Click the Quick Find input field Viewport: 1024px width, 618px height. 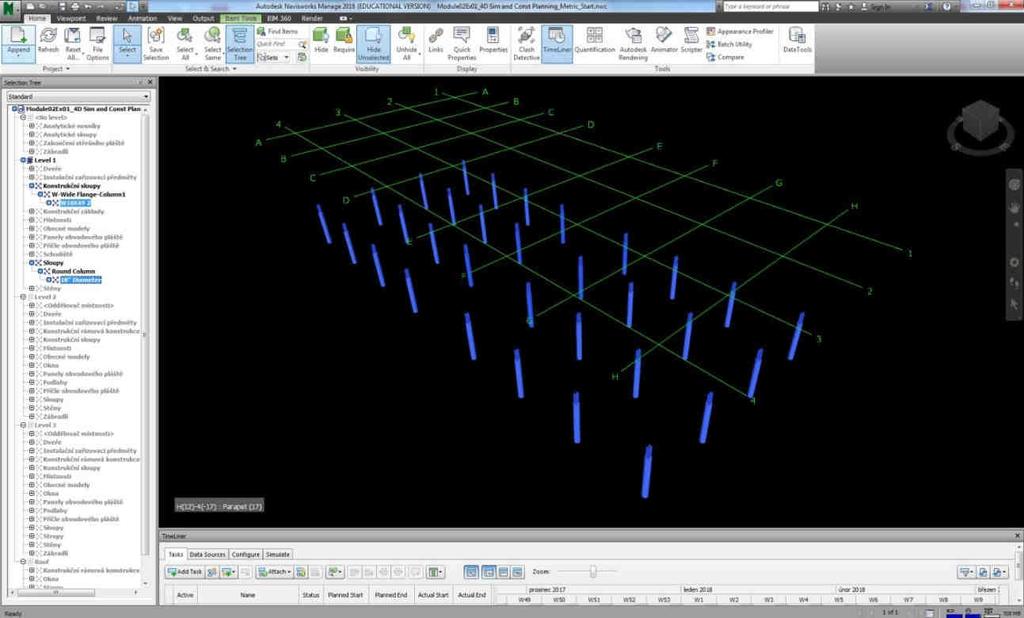(x=276, y=44)
